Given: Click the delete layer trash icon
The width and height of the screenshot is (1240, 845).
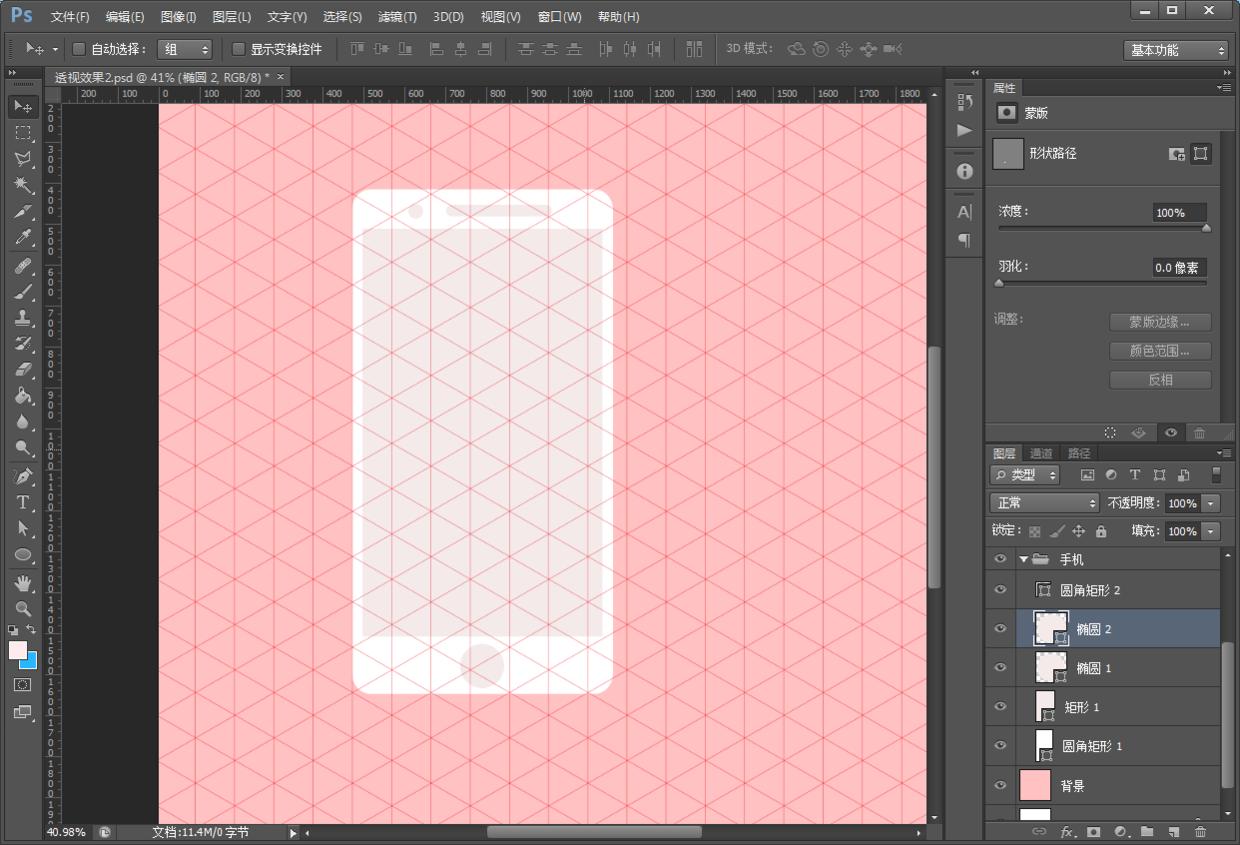Looking at the screenshot, I should pyautogui.click(x=1200, y=831).
